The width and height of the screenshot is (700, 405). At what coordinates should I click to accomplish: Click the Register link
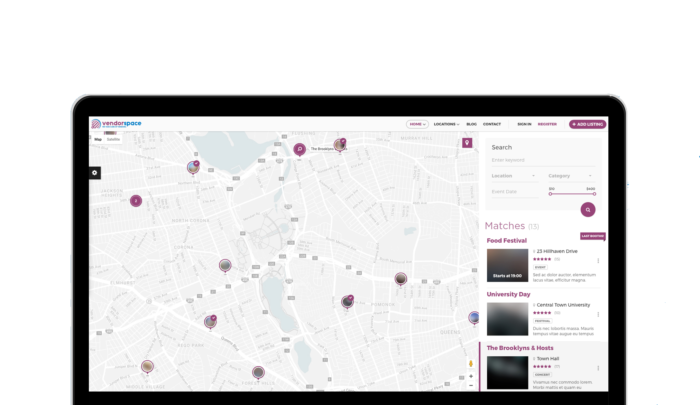point(547,124)
